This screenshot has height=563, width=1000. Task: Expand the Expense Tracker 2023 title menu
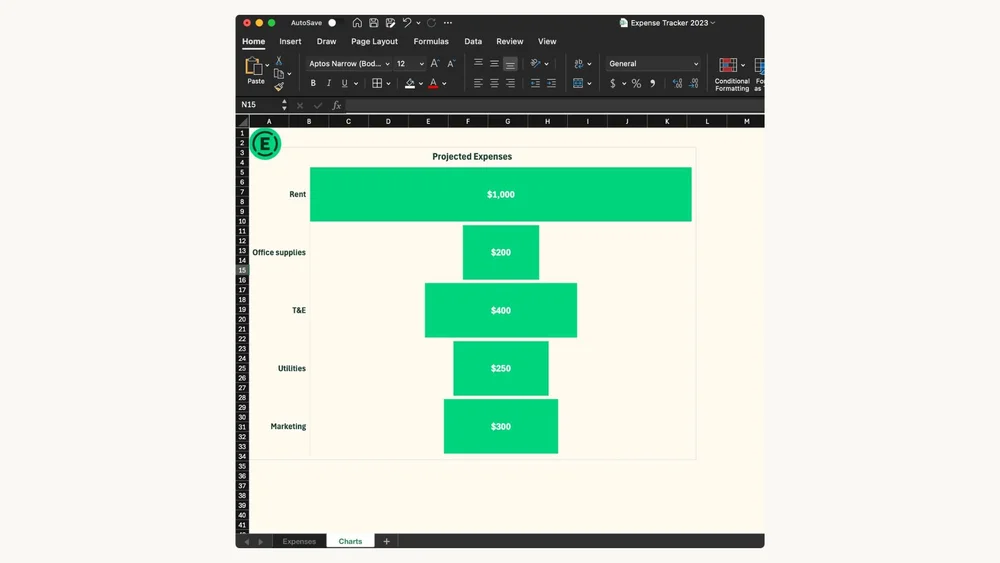pyautogui.click(x=713, y=23)
